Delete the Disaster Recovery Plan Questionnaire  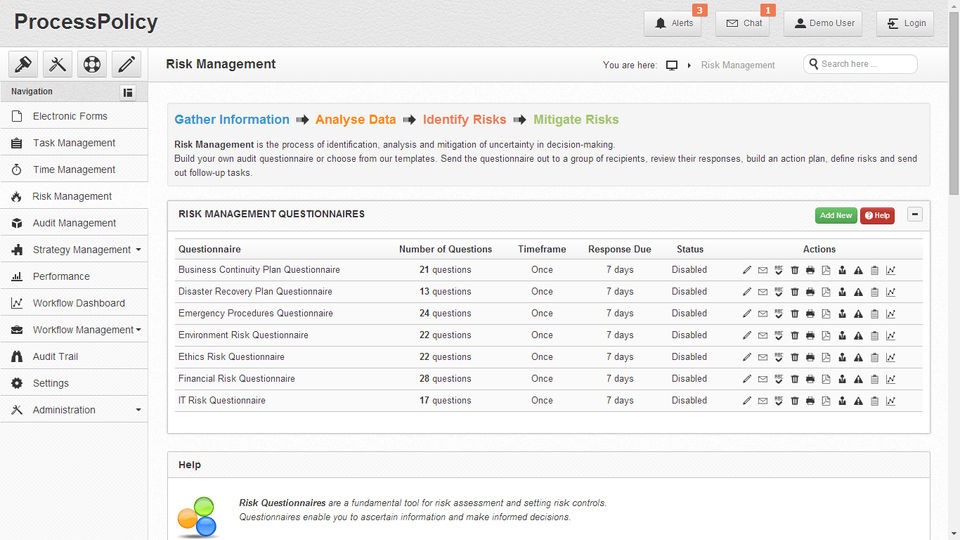point(795,292)
